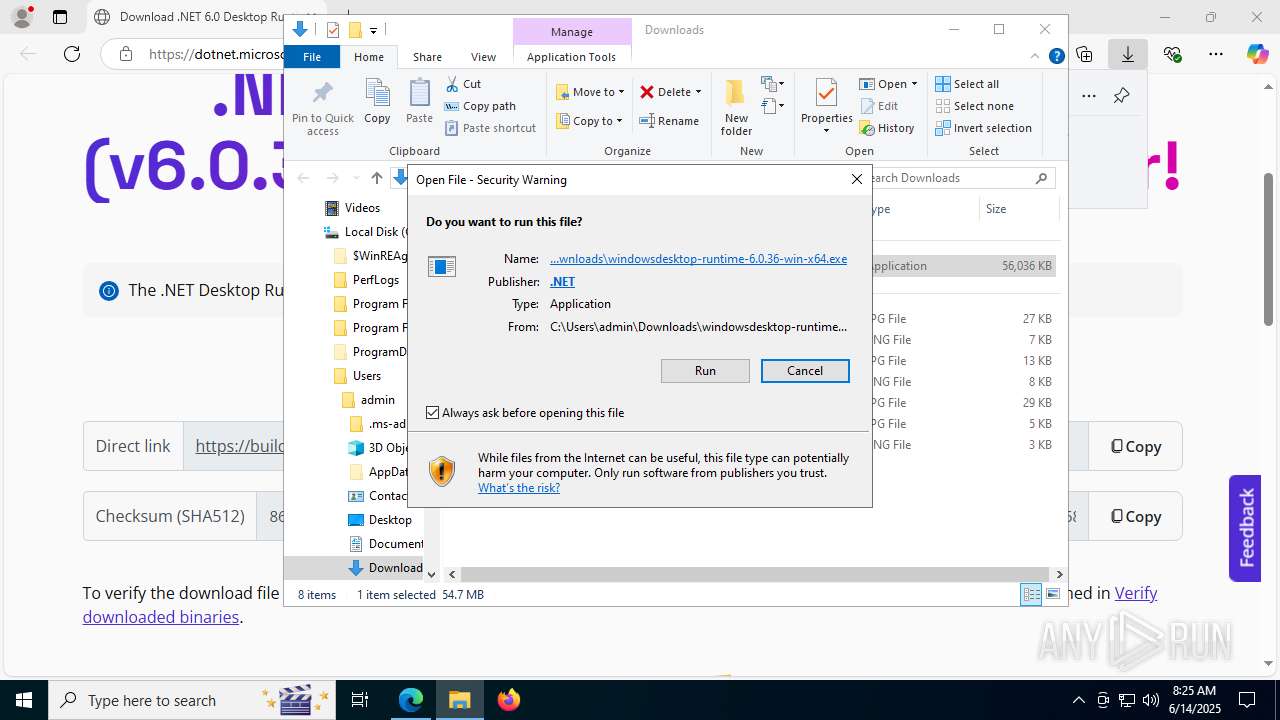Image resolution: width=1280 pixels, height=720 pixels.
Task: Open Firefox from the taskbar
Action: click(x=509, y=700)
